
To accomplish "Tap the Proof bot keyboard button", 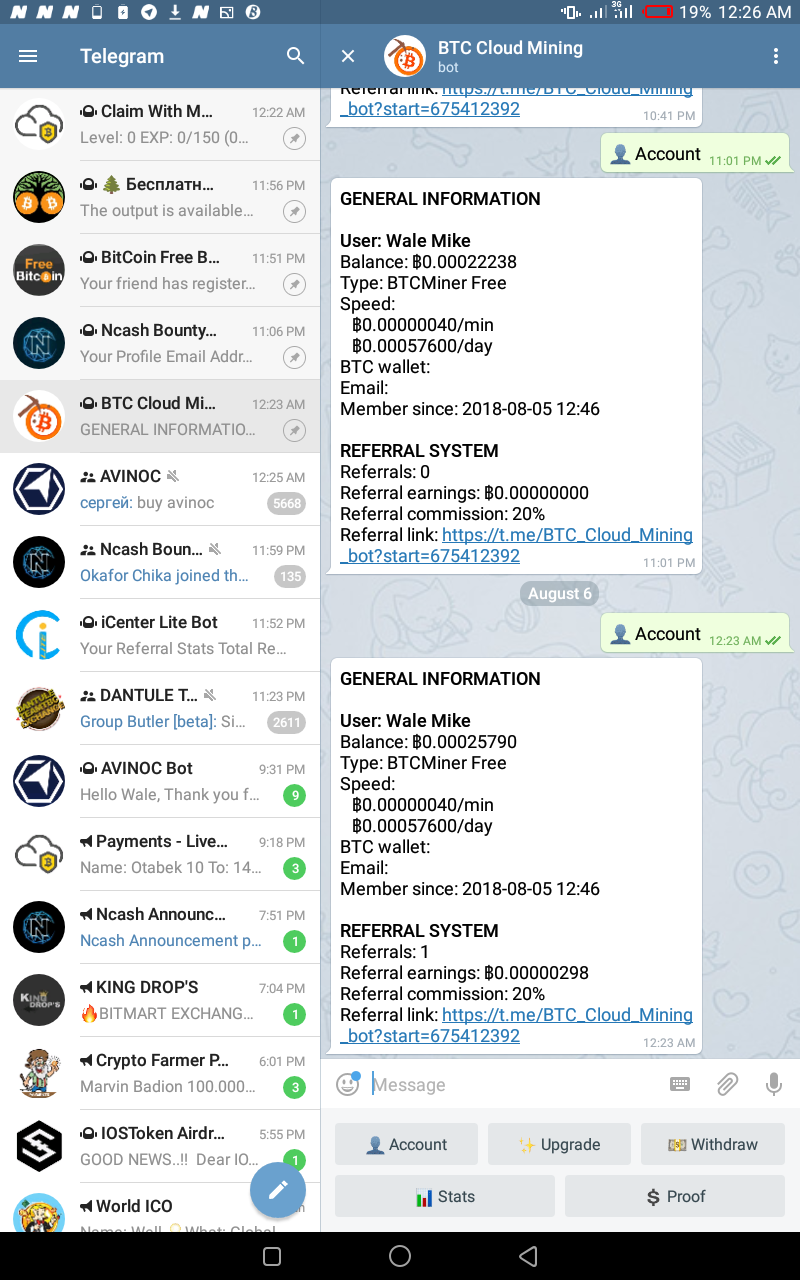I will pyautogui.click(x=675, y=1196).
